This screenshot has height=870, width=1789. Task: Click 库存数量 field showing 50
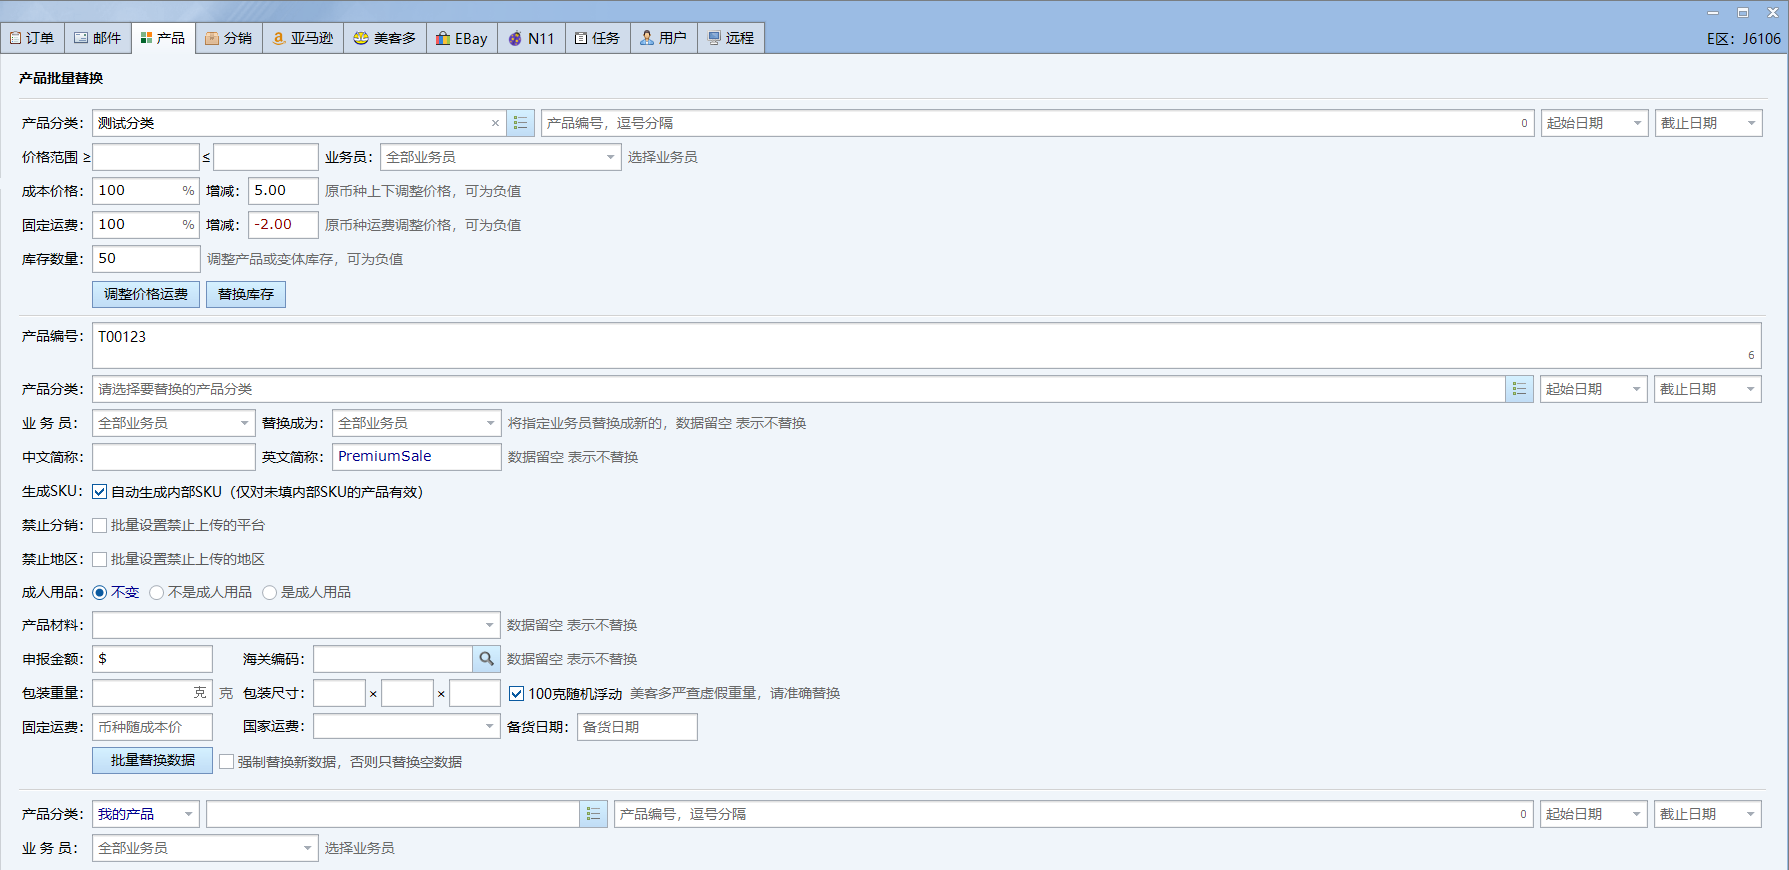pyautogui.click(x=146, y=259)
